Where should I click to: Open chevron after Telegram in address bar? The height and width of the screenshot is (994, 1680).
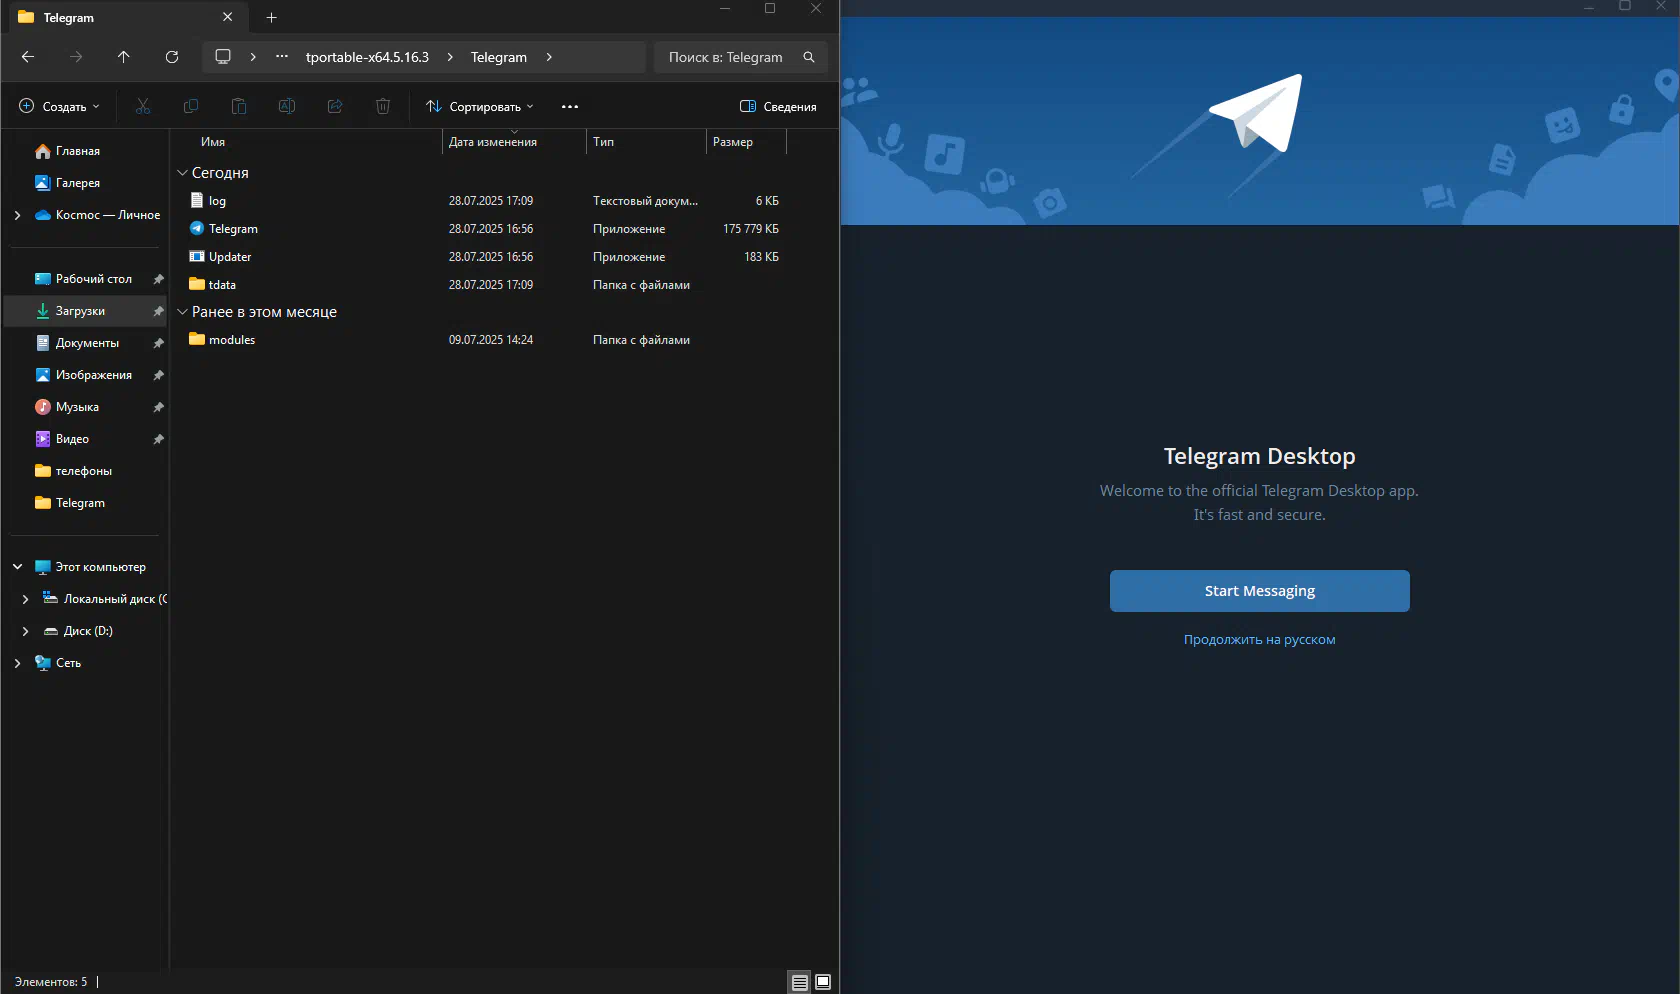549,57
